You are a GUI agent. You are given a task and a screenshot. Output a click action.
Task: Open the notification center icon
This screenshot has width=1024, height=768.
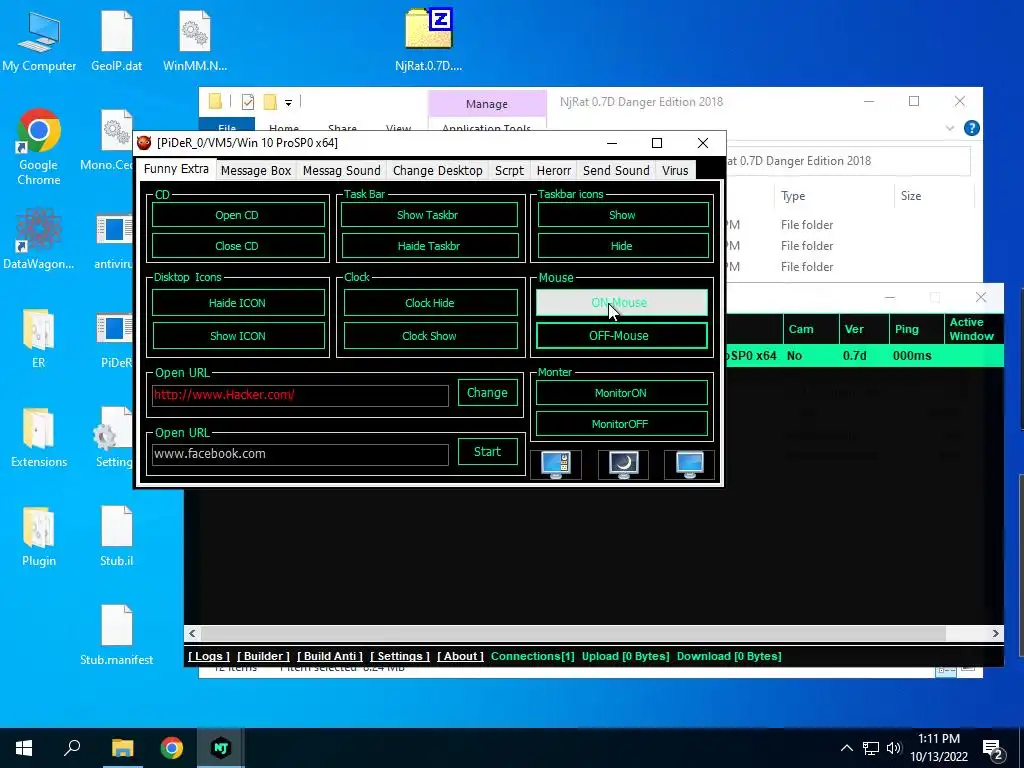pos(993,748)
